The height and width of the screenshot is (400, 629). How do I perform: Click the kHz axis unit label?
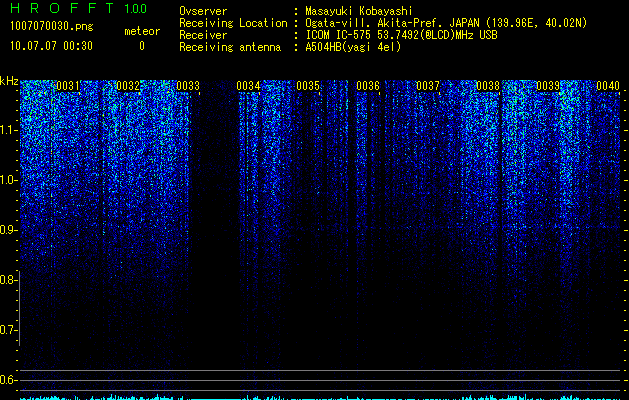pyautogui.click(x=9, y=81)
